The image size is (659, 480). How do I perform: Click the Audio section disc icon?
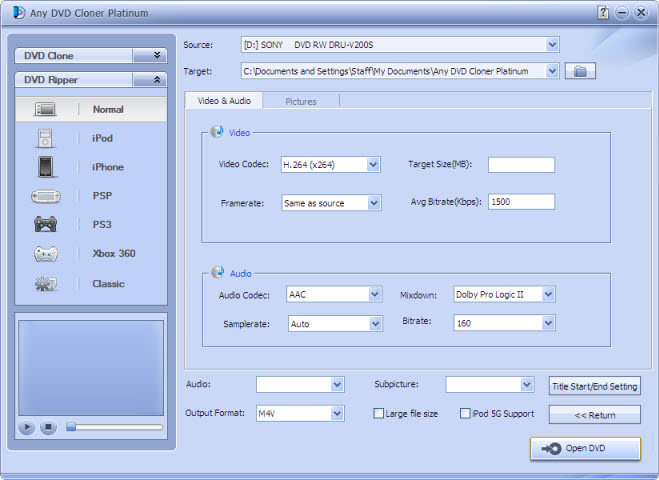[x=217, y=272]
